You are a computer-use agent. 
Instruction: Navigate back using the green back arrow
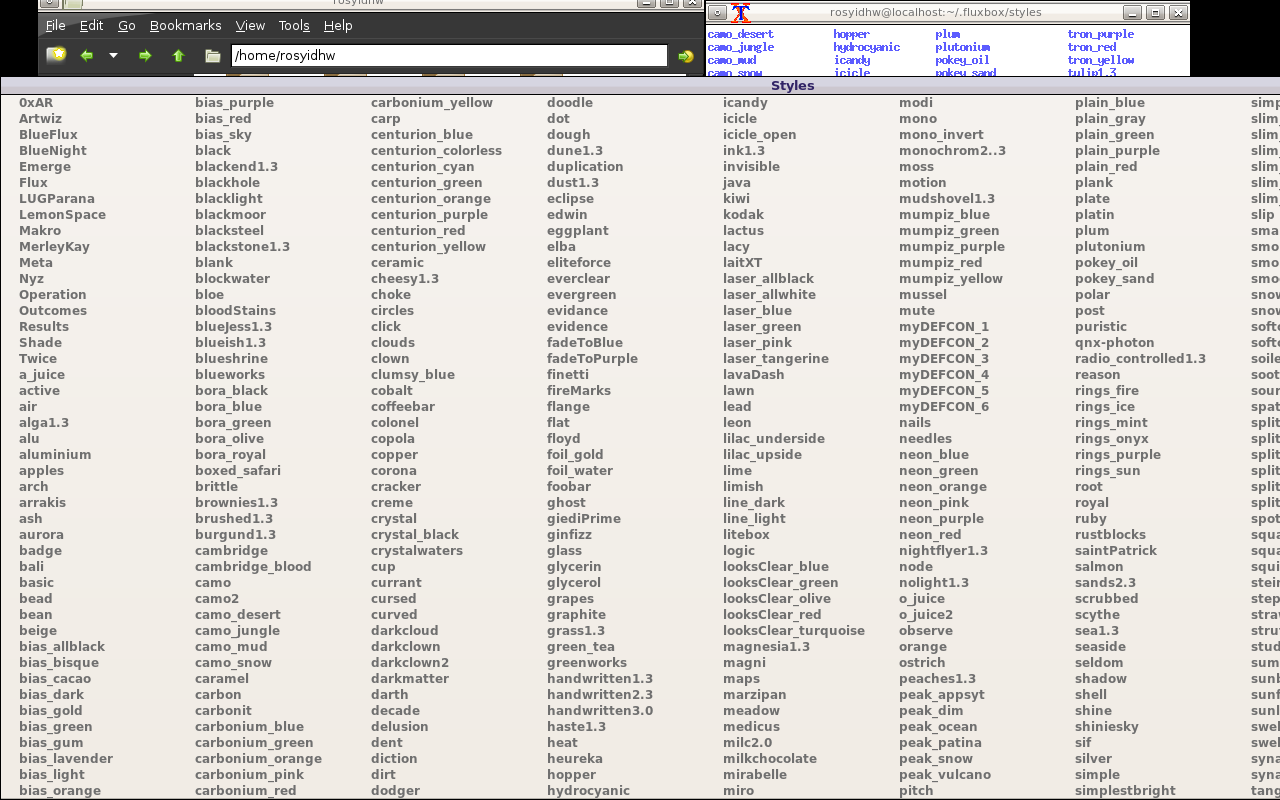coord(86,55)
